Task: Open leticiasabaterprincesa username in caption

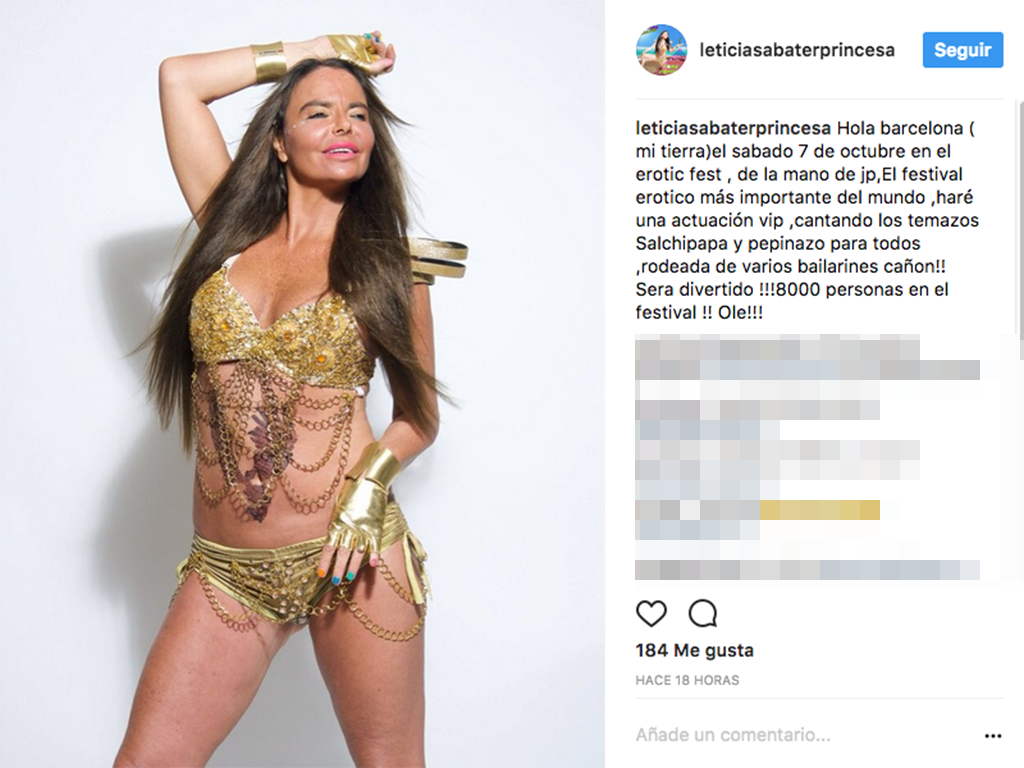Action: 733,128
